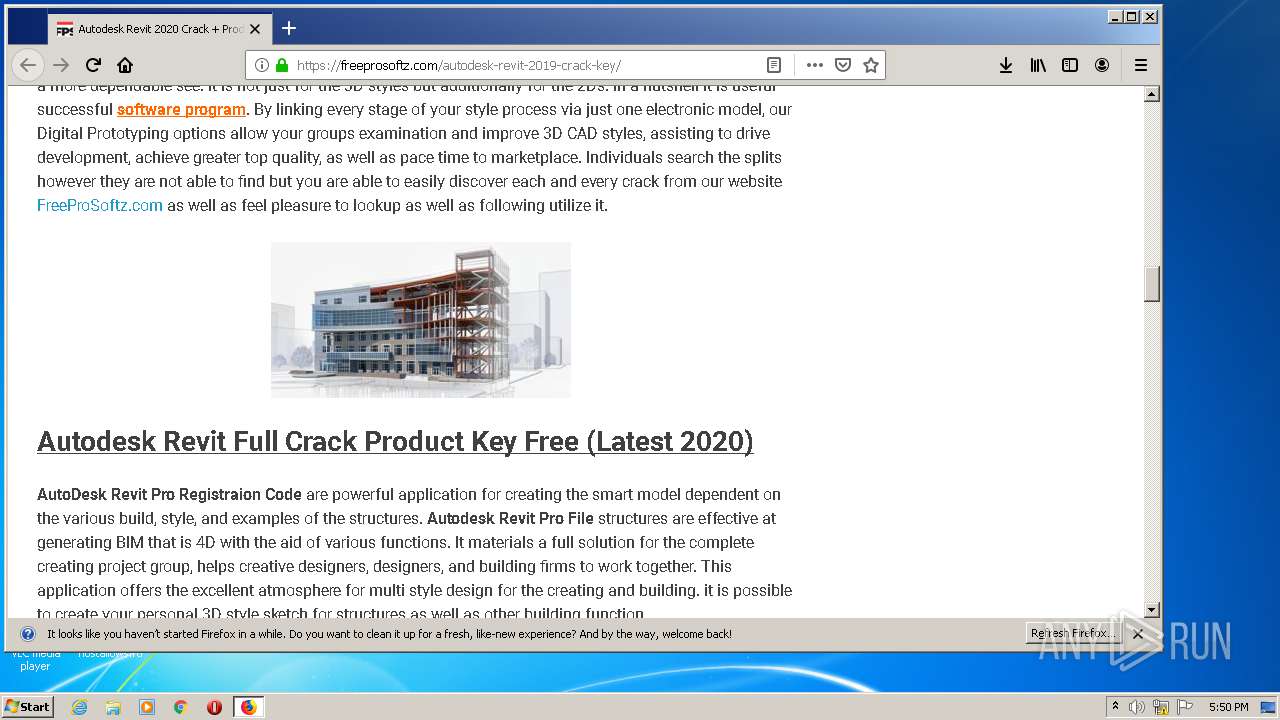The height and width of the screenshot is (720, 1280).
Task: Follow the 'software program' orange link
Action: coord(181,109)
